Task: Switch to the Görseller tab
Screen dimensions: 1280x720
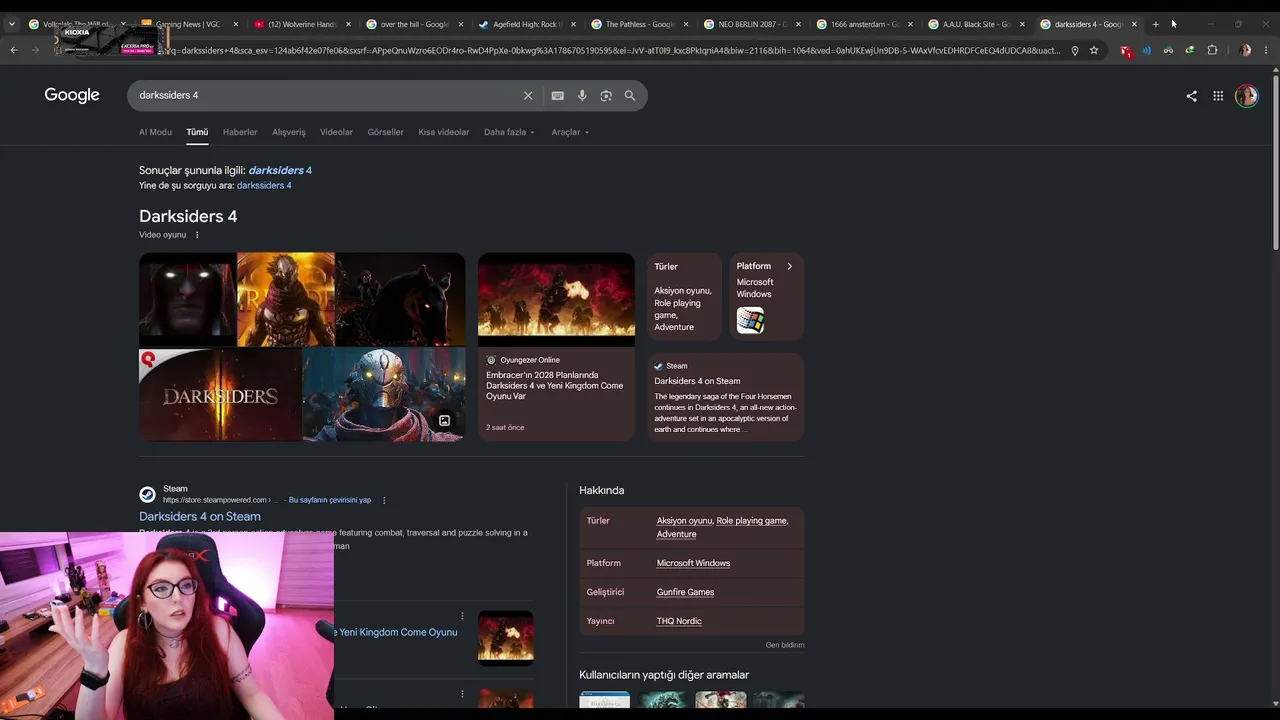Action: pos(385,132)
